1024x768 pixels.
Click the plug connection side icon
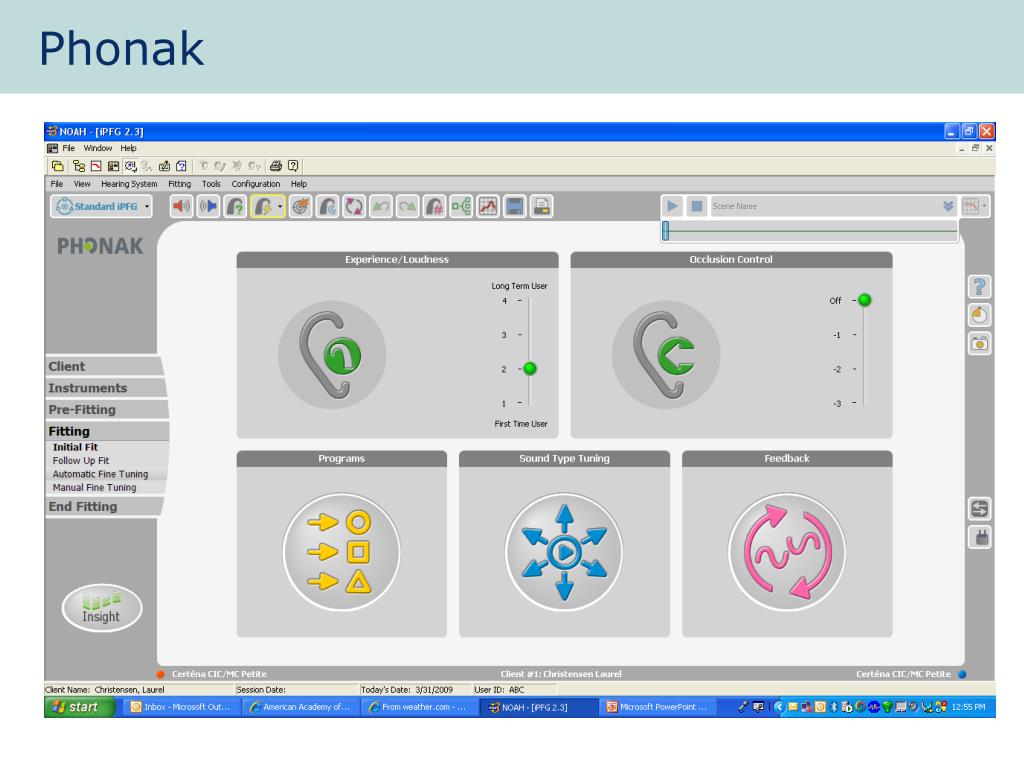tap(979, 537)
